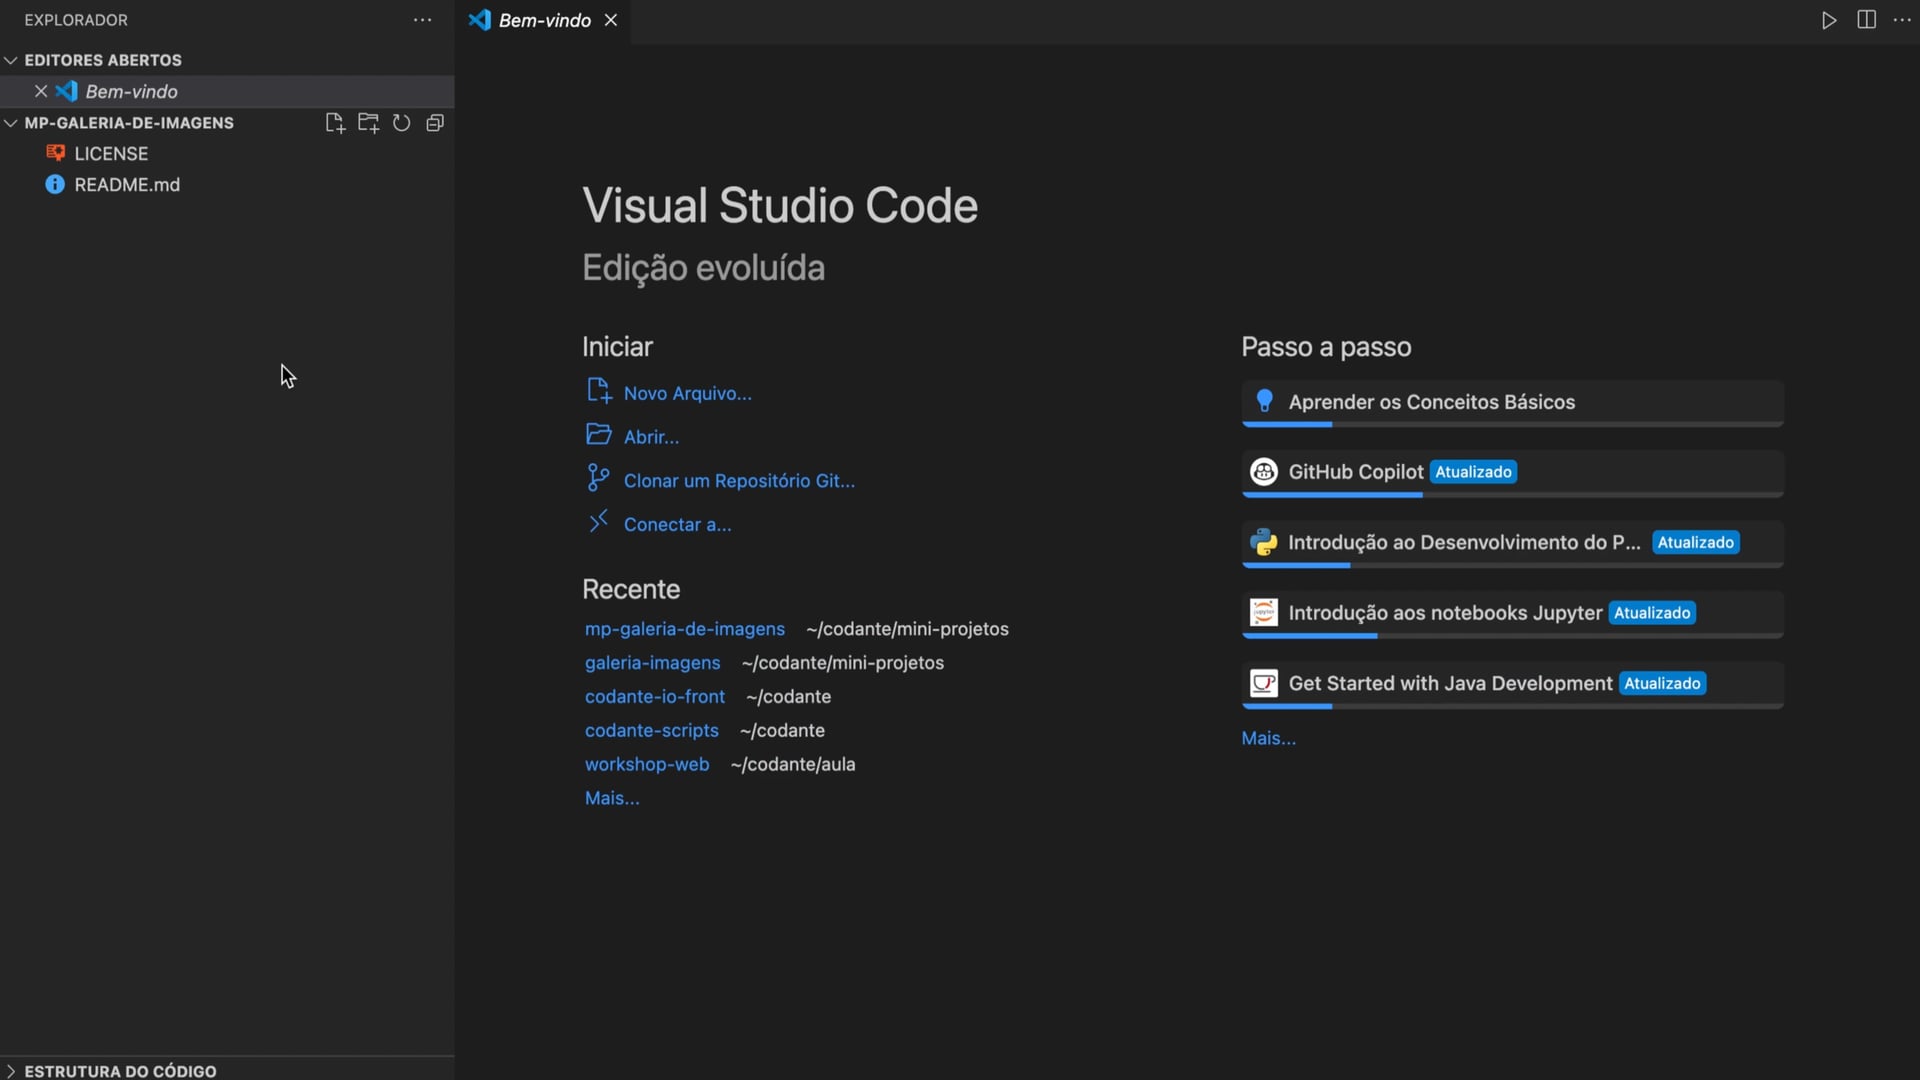Click the Run play icon top right
1920x1080 pixels.
(x=1828, y=20)
